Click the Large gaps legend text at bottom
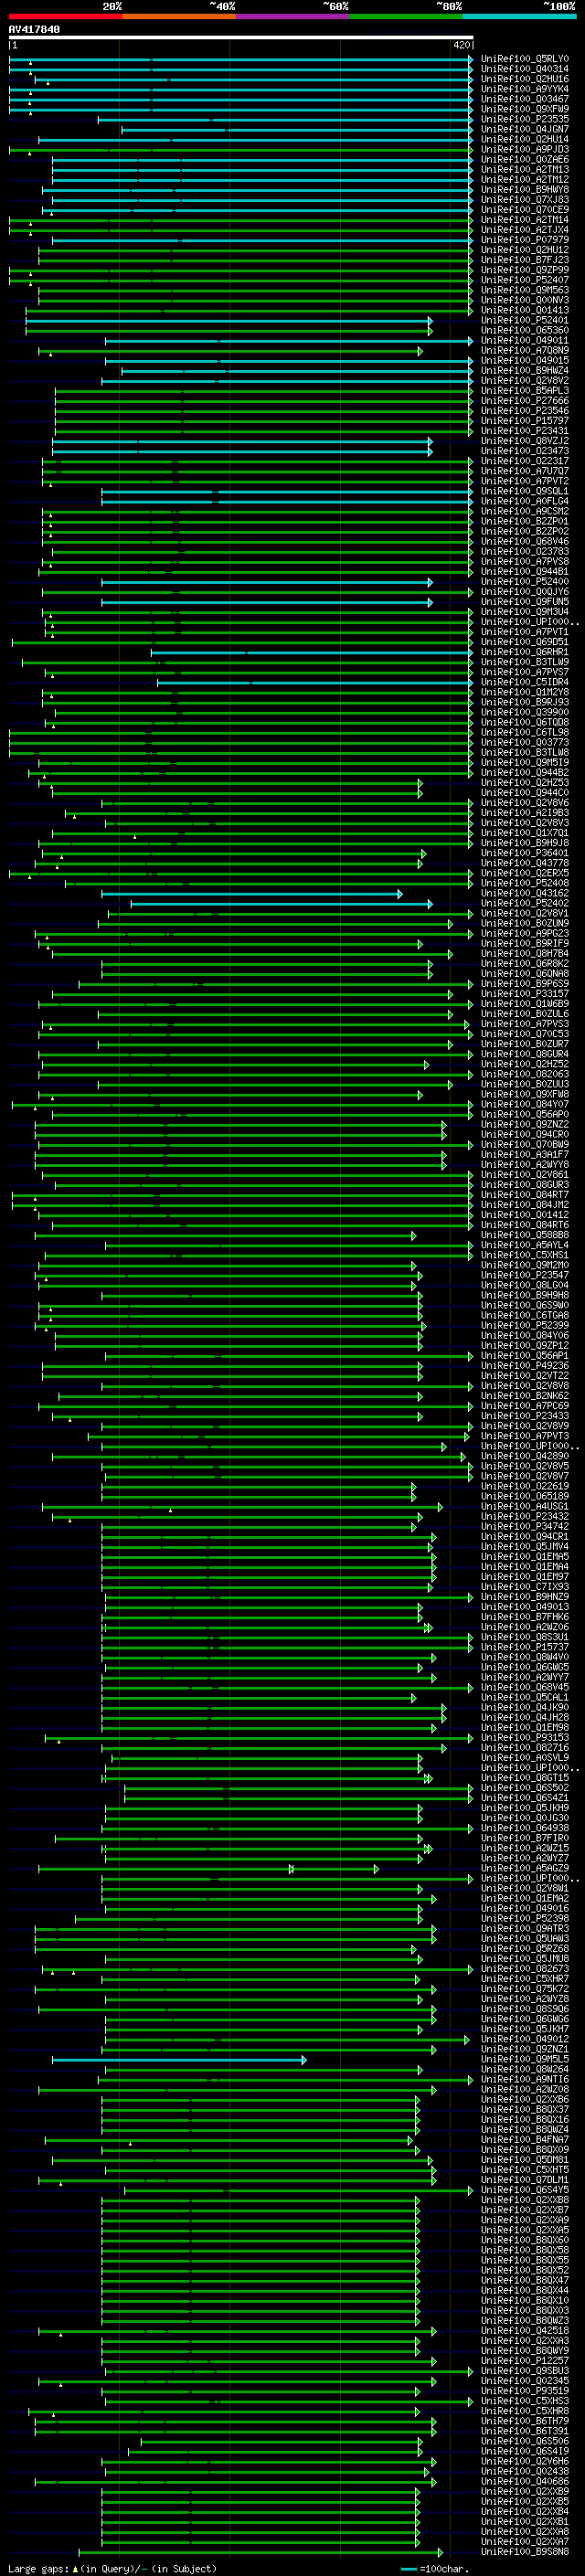 tap(112, 2568)
